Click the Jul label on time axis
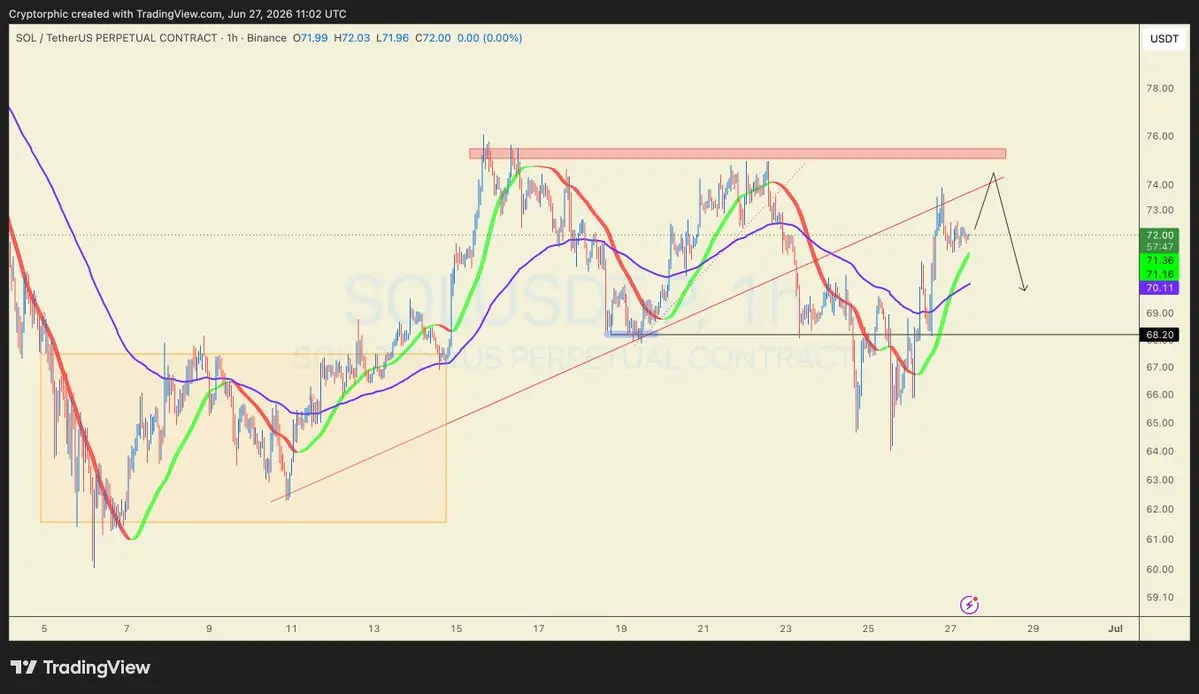1199x694 pixels. point(1116,629)
